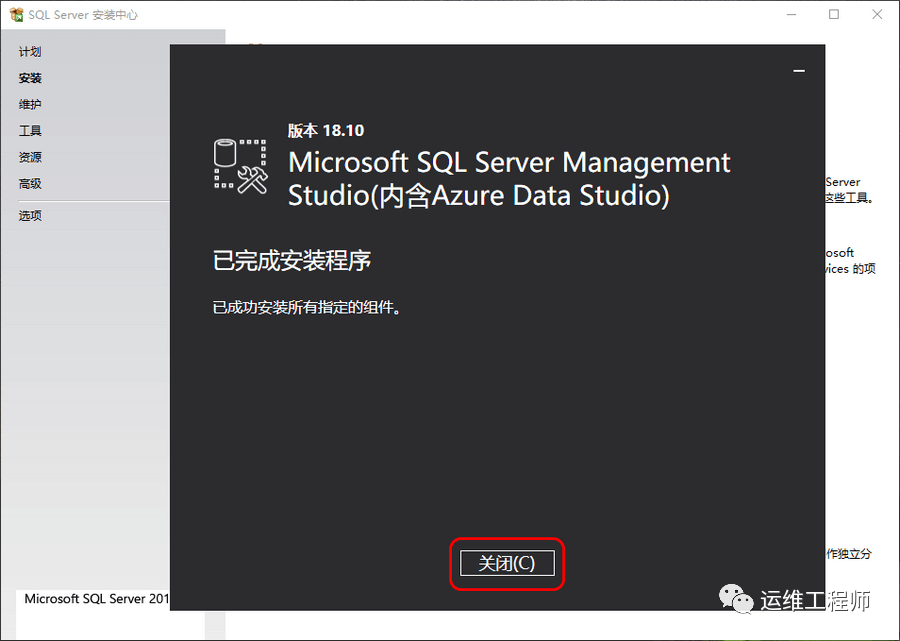The width and height of the screenshot is (900, 641).
Task: Click the SSMS database tools logo icon
Action: tap(240, 166)
